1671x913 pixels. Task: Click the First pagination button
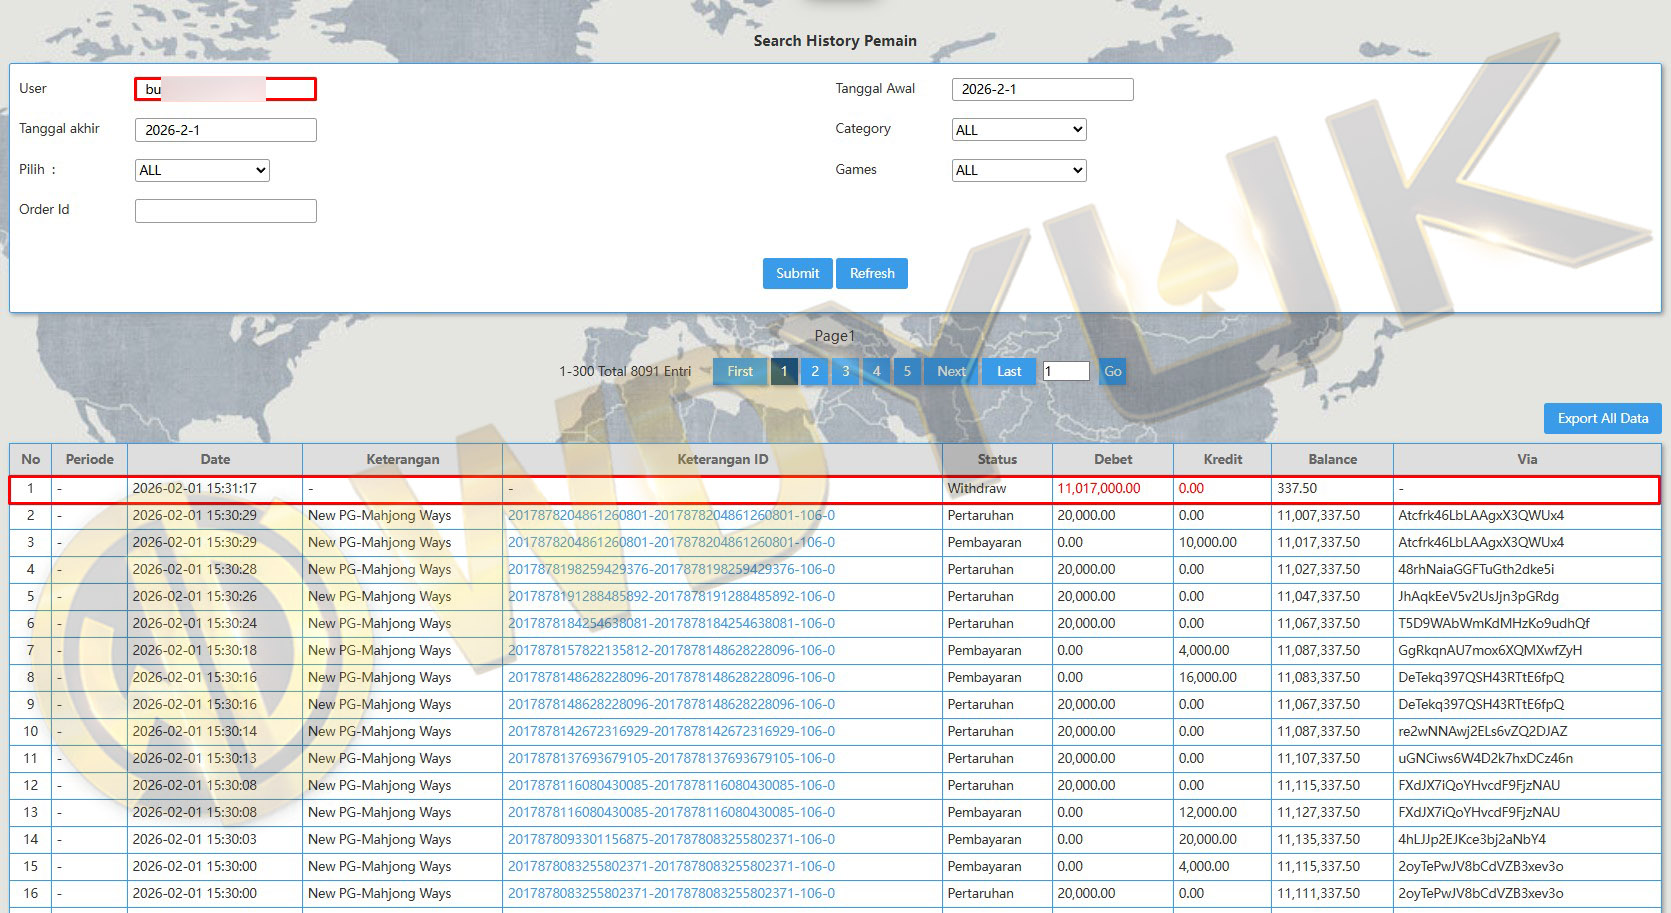tap(740, 371)
